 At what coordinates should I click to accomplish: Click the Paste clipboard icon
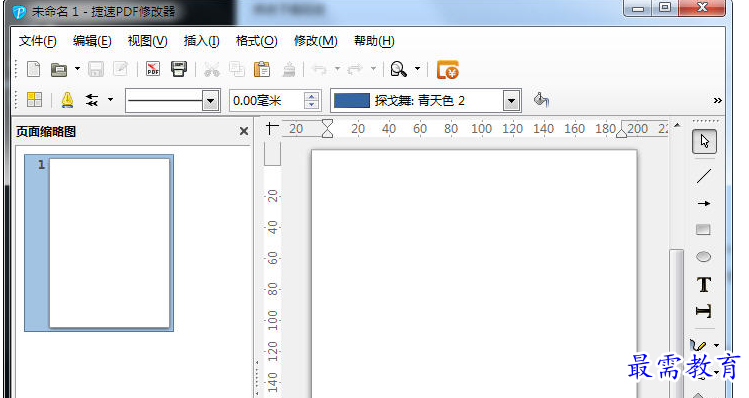pos(262,70)
